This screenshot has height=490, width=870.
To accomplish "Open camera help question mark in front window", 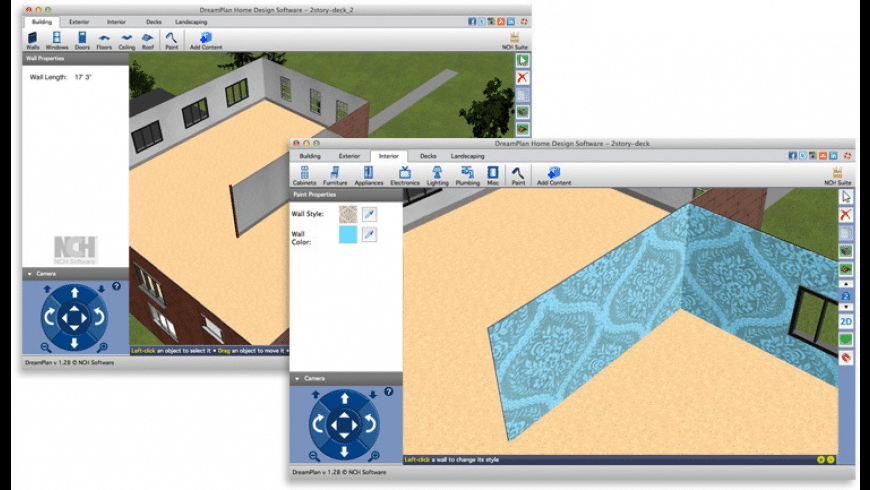I will point(388,392).
